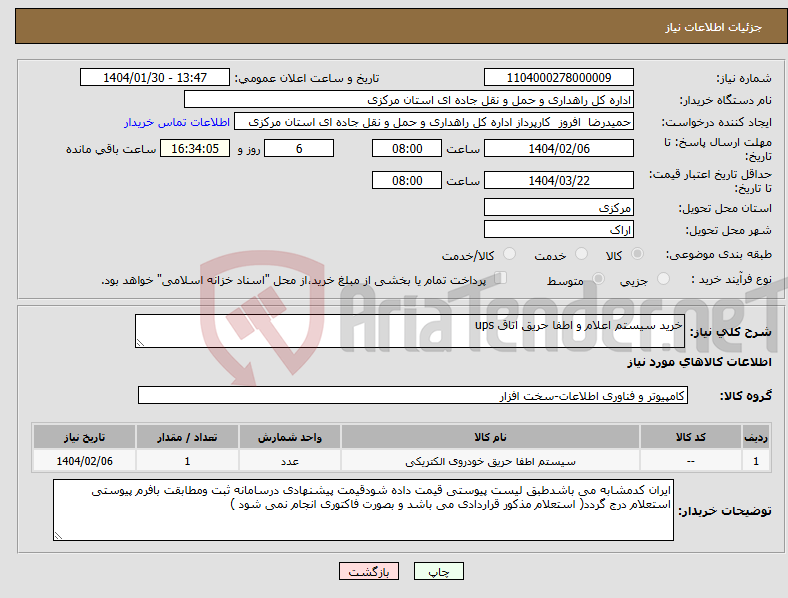Click the delivery province field مرکزی
The height and width of the screenshot is (598, 788).
click(559, 208)
